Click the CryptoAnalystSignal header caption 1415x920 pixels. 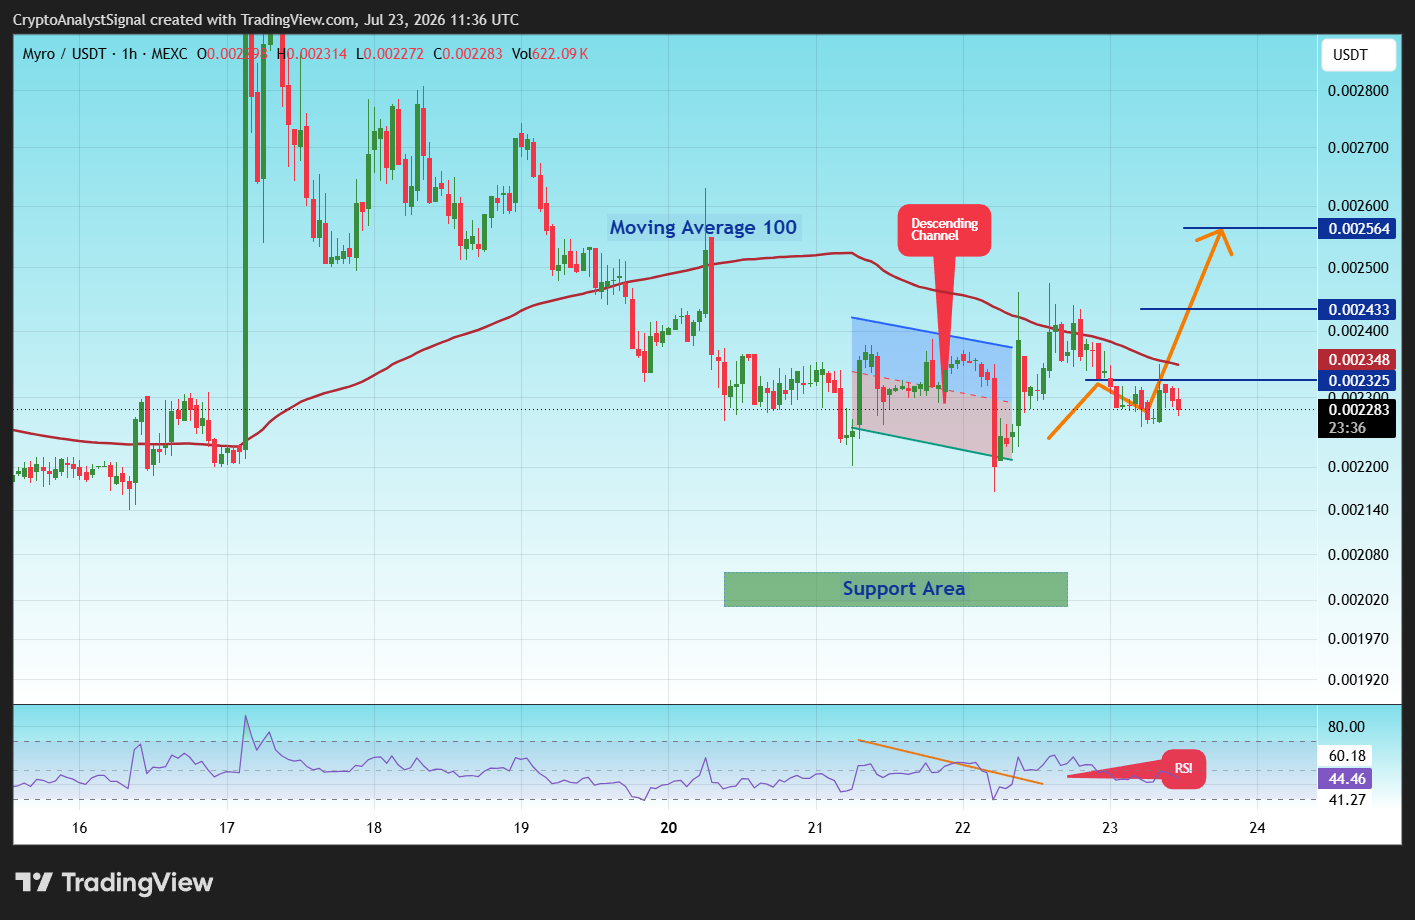click(266, 20)
